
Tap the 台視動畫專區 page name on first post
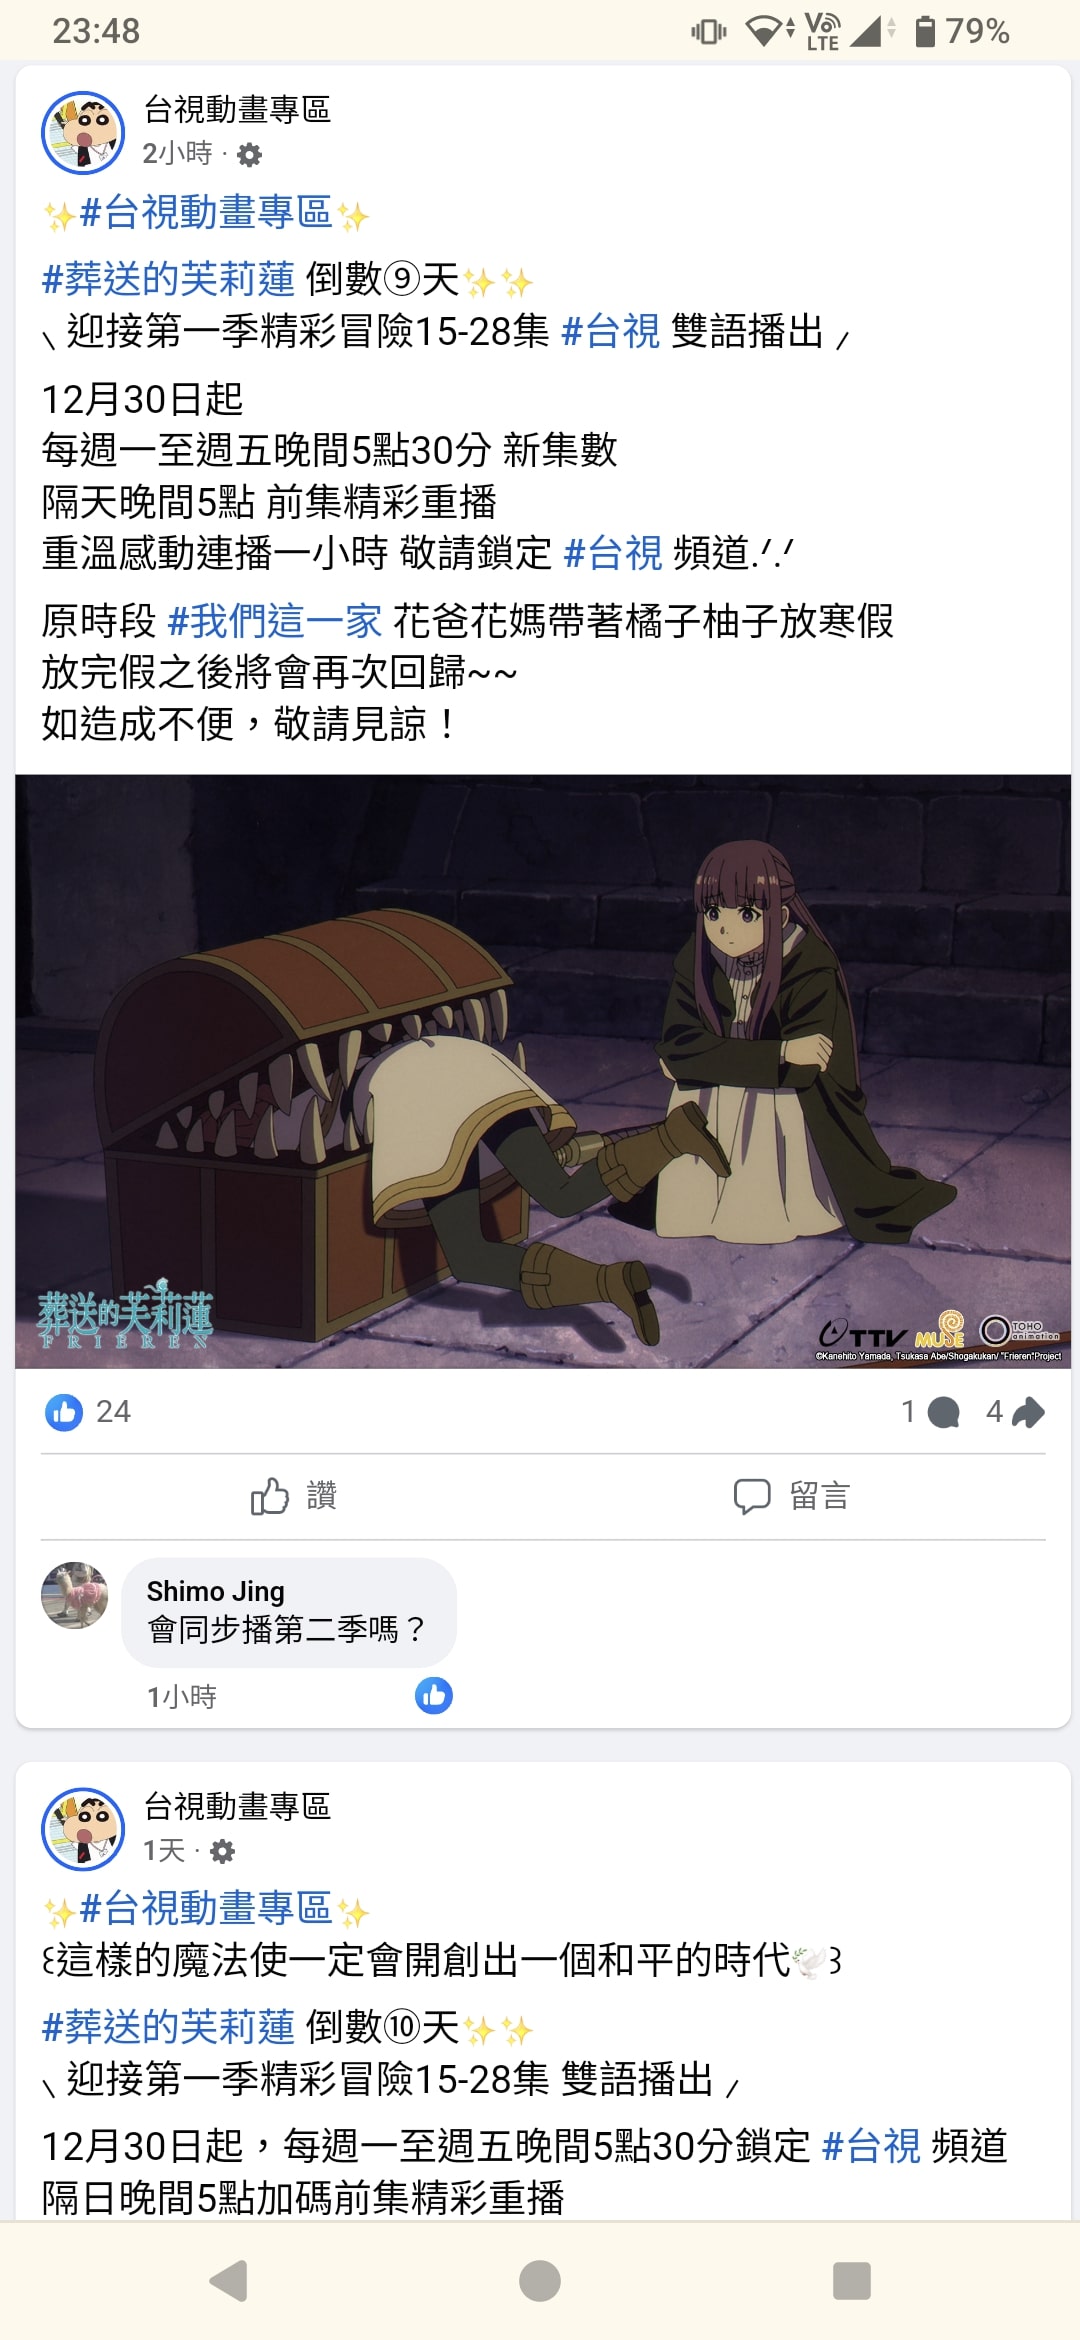[237, 110]
